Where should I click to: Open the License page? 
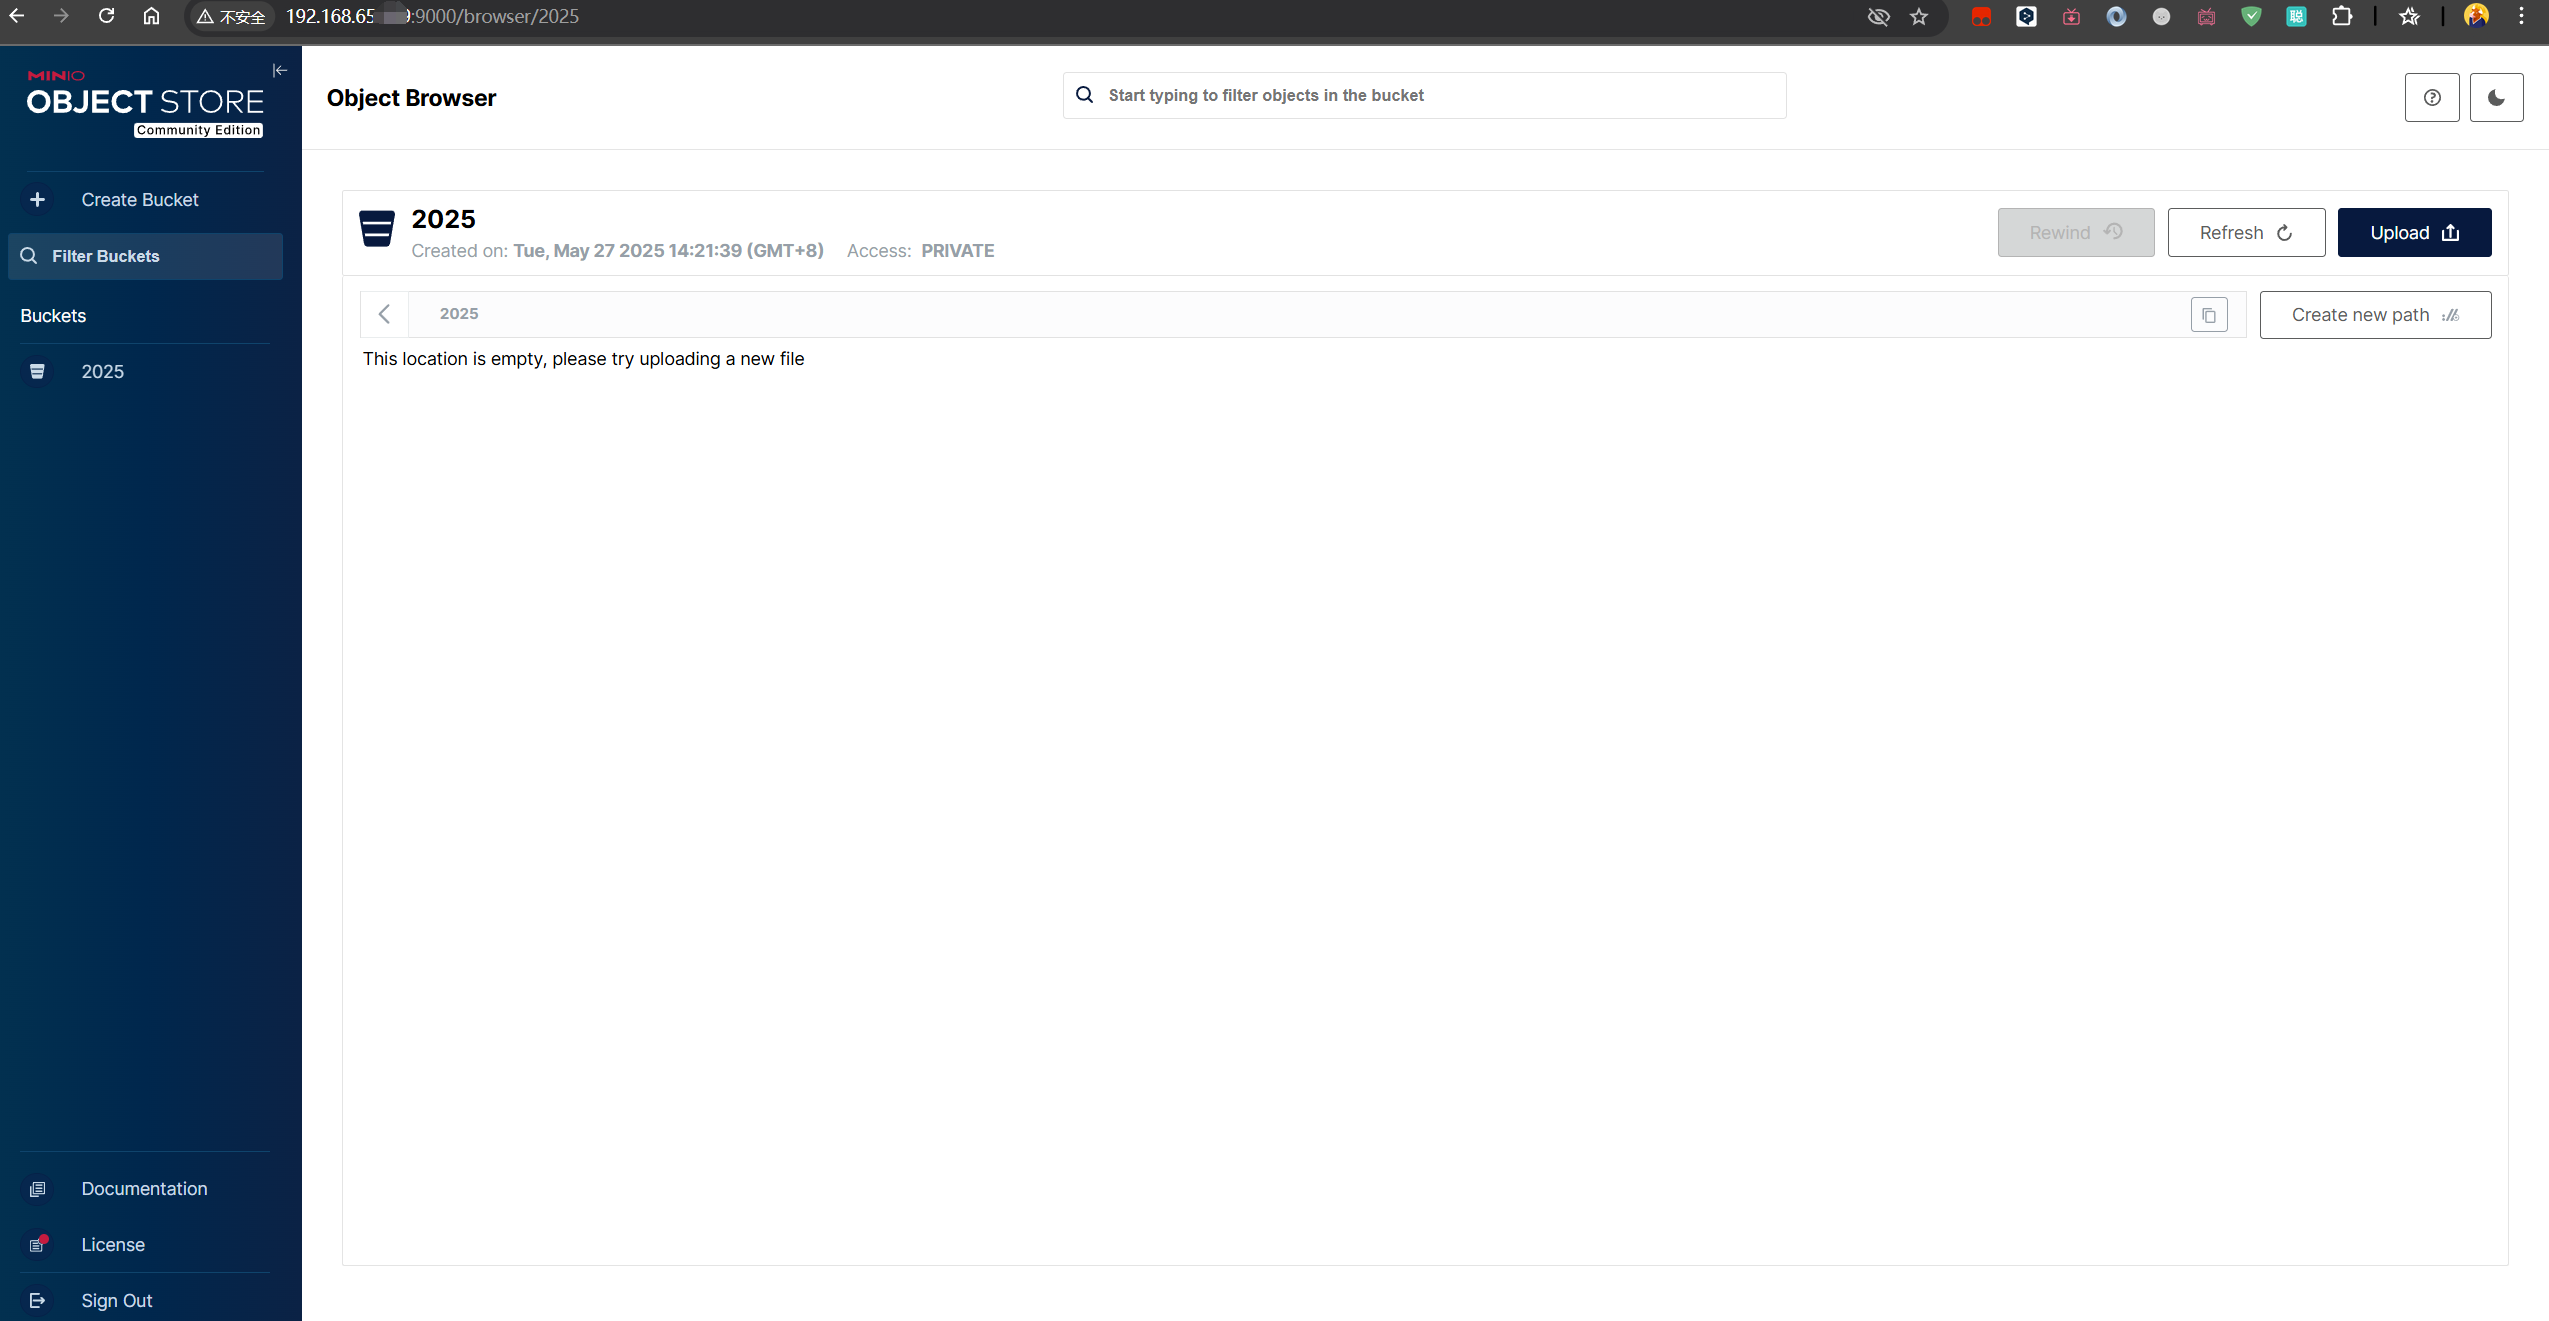(x=113, y=1245)
